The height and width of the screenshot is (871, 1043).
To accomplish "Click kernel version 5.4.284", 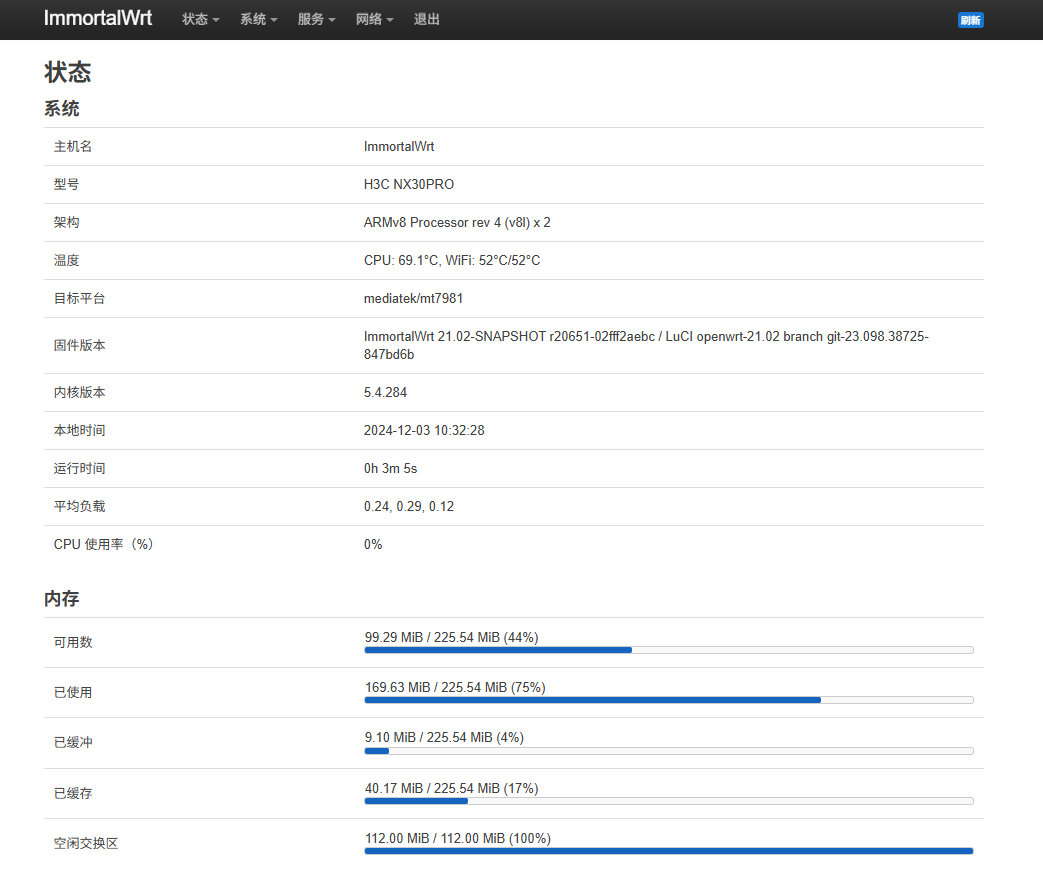I will 385,393.
